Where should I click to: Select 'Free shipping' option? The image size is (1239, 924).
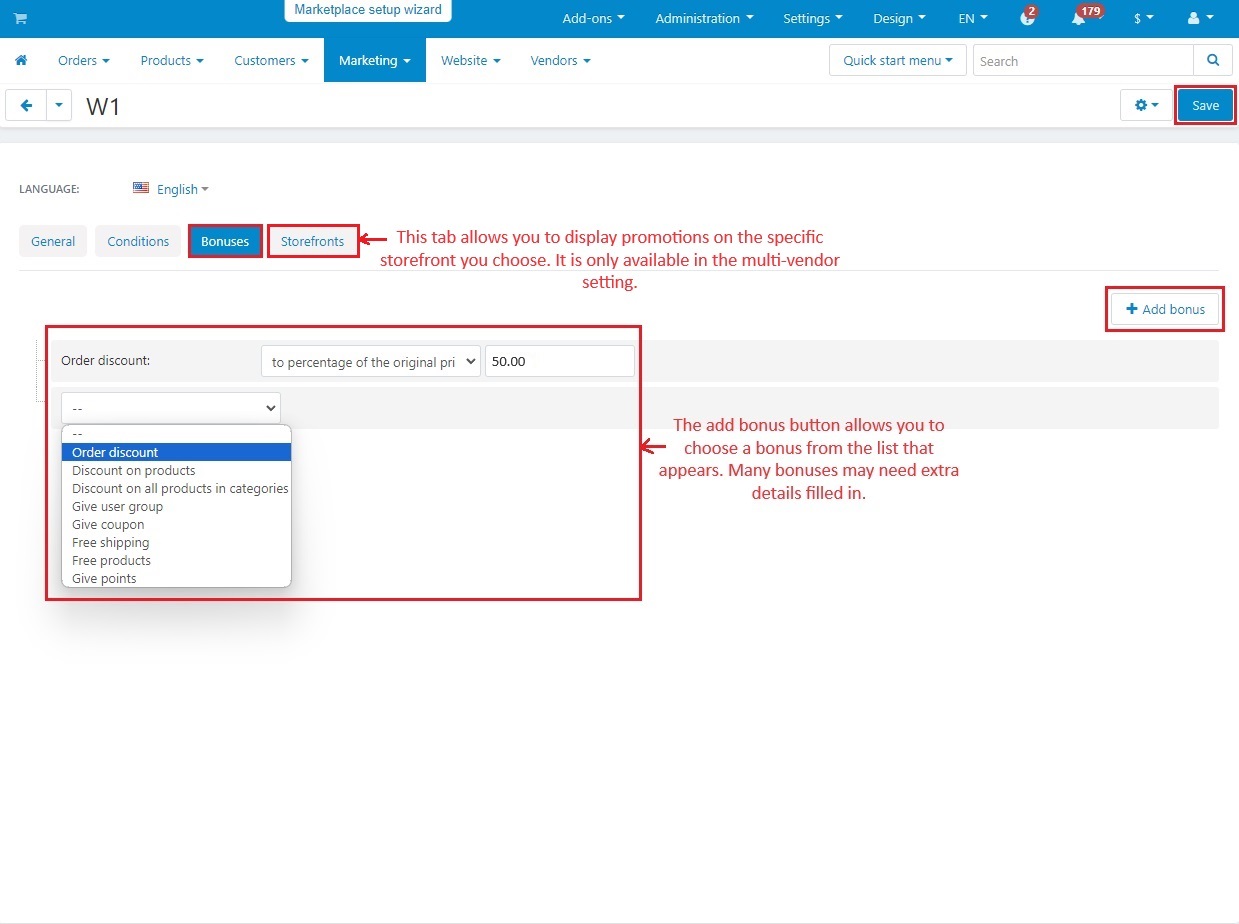[176, 542]
